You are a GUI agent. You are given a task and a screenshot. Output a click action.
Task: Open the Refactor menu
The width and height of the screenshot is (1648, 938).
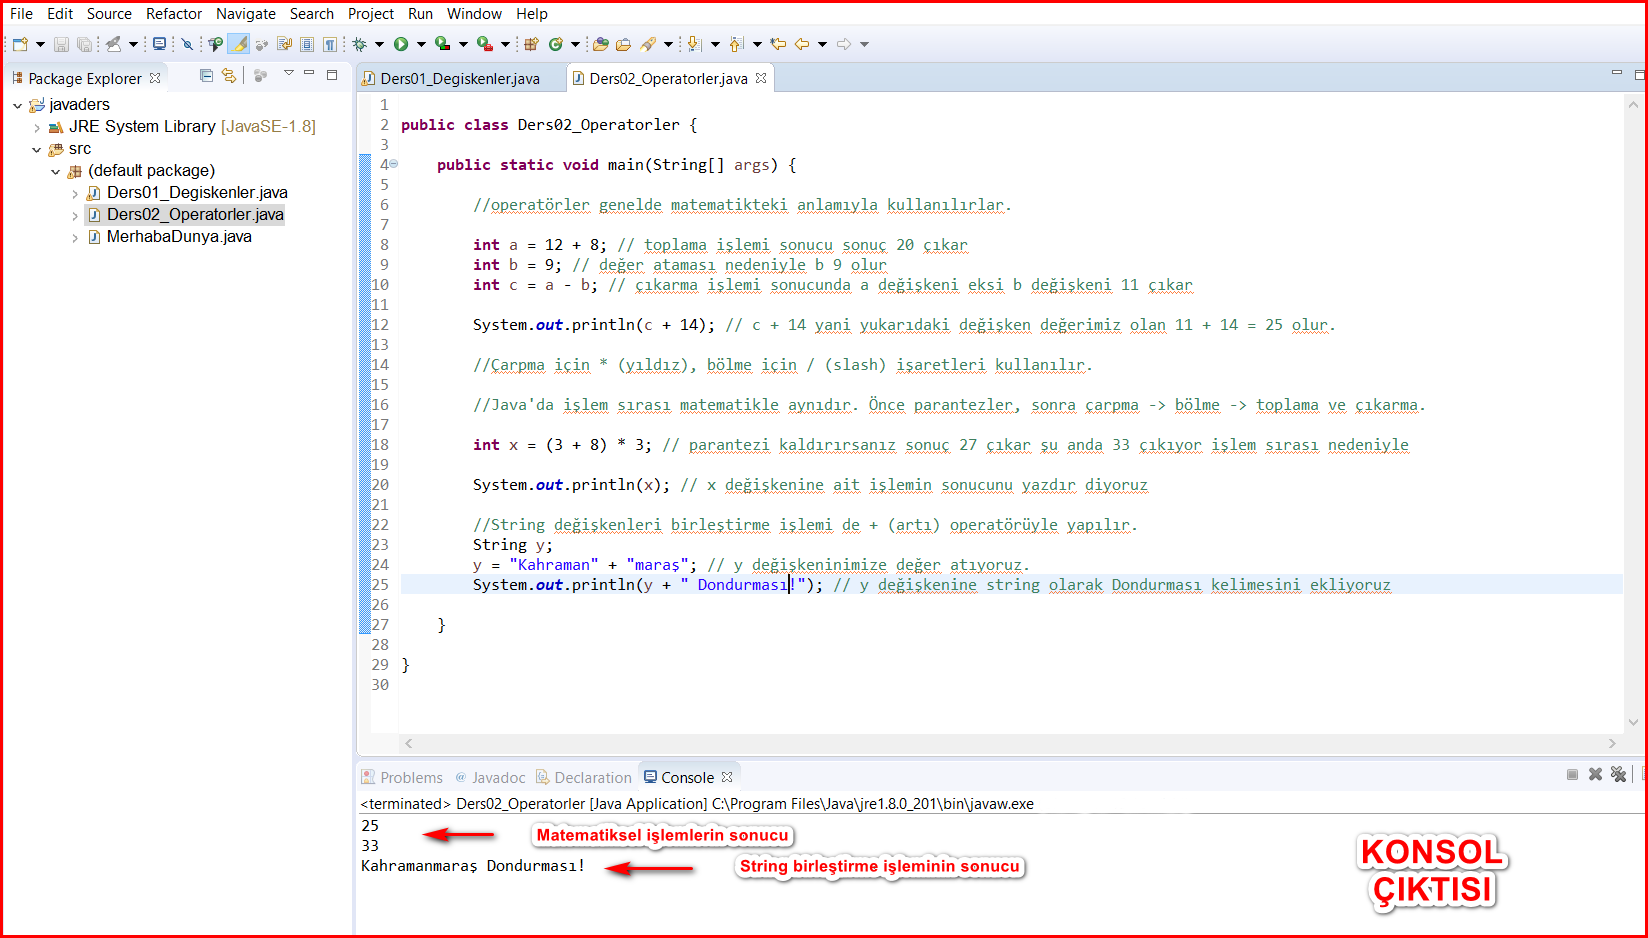click(x=174, y=14)
